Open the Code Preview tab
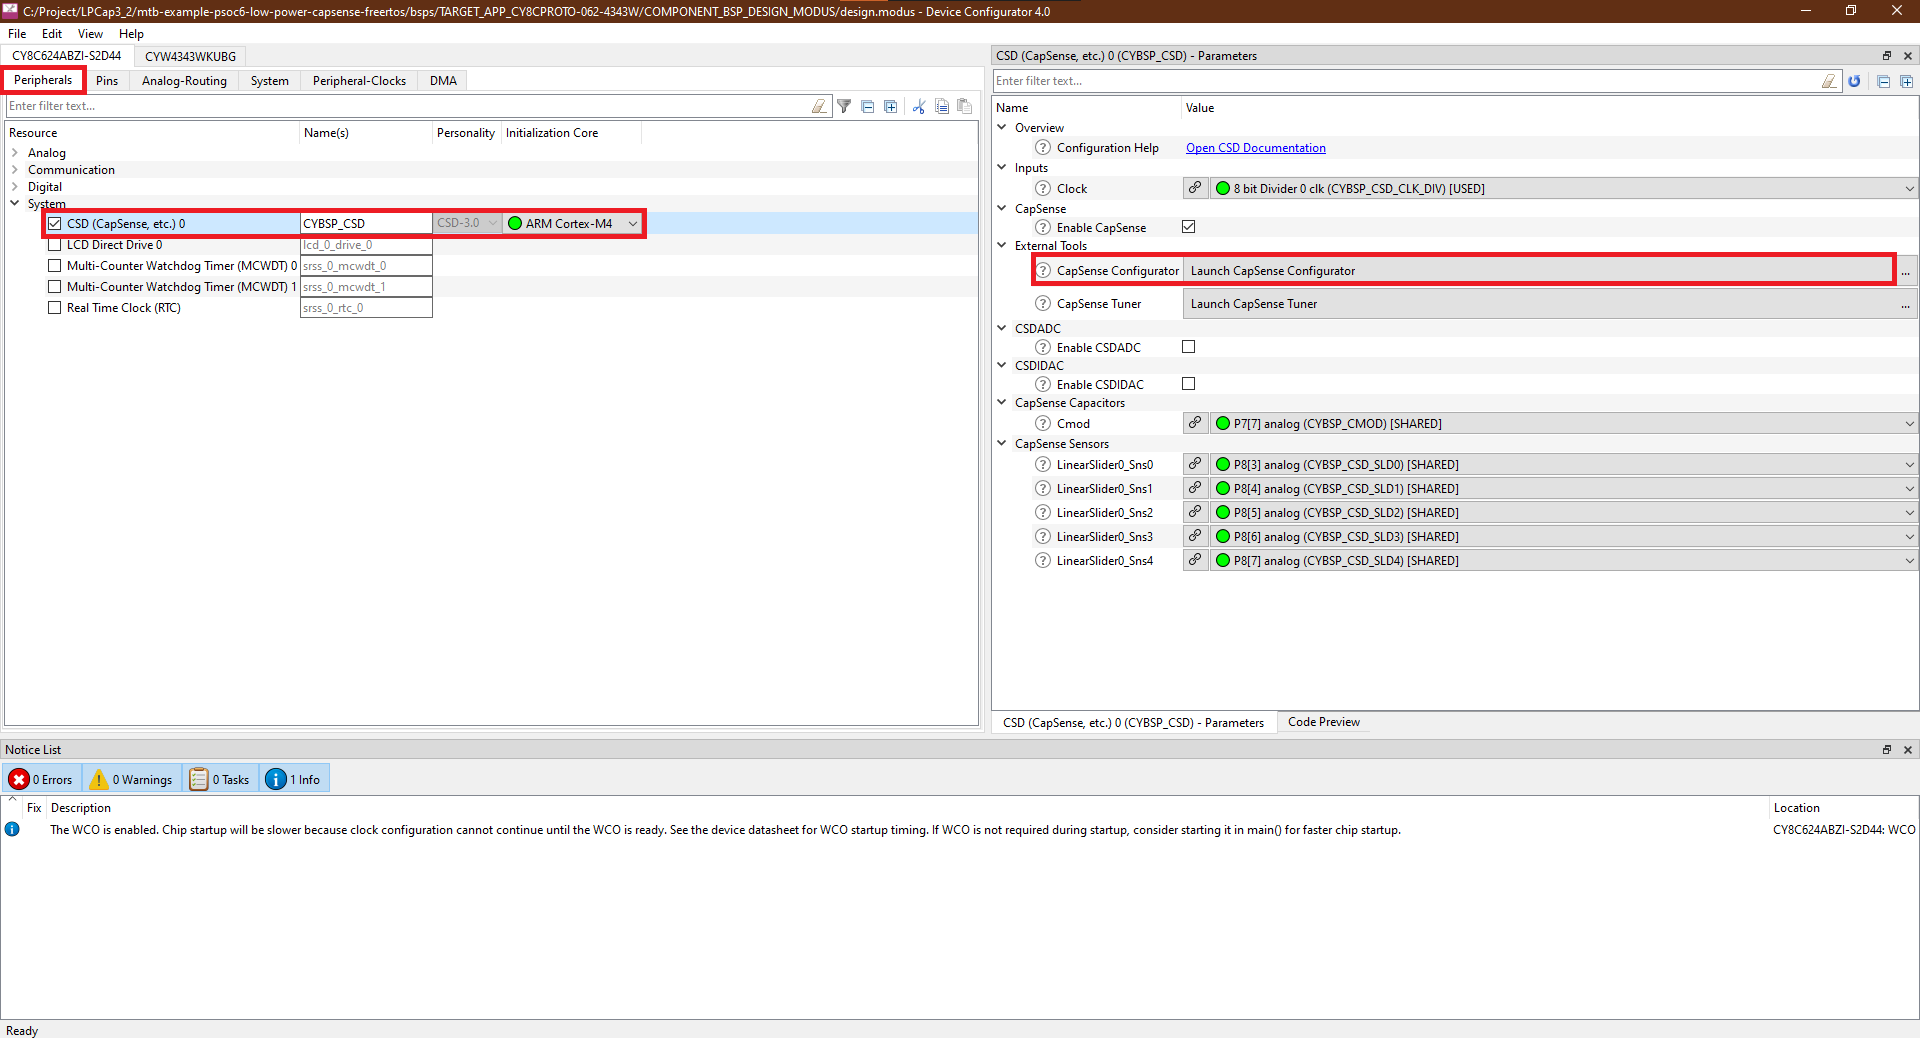1920x1038 pixels. (x=1323, y=722)
